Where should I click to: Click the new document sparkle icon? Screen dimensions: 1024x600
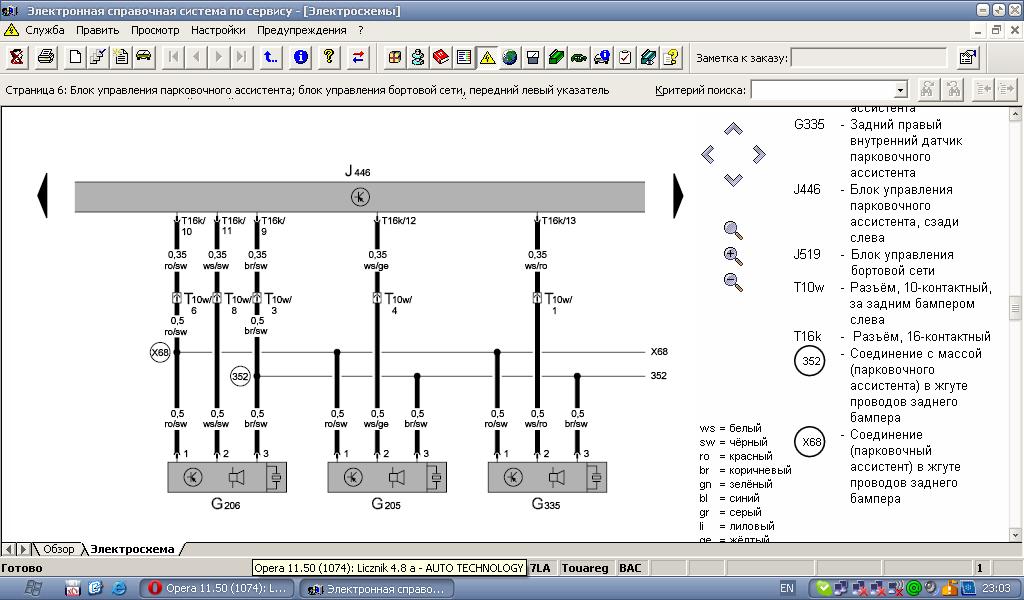pos(121,57)
